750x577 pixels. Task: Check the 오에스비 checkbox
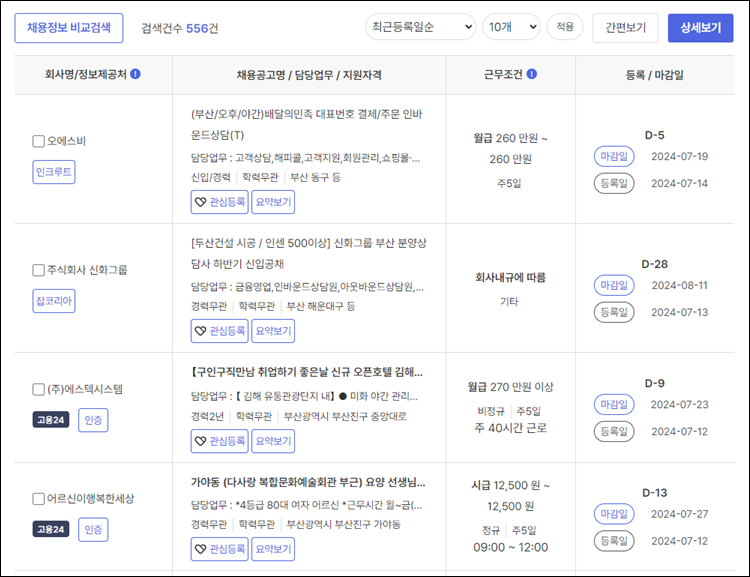click(x=38, y=141)
